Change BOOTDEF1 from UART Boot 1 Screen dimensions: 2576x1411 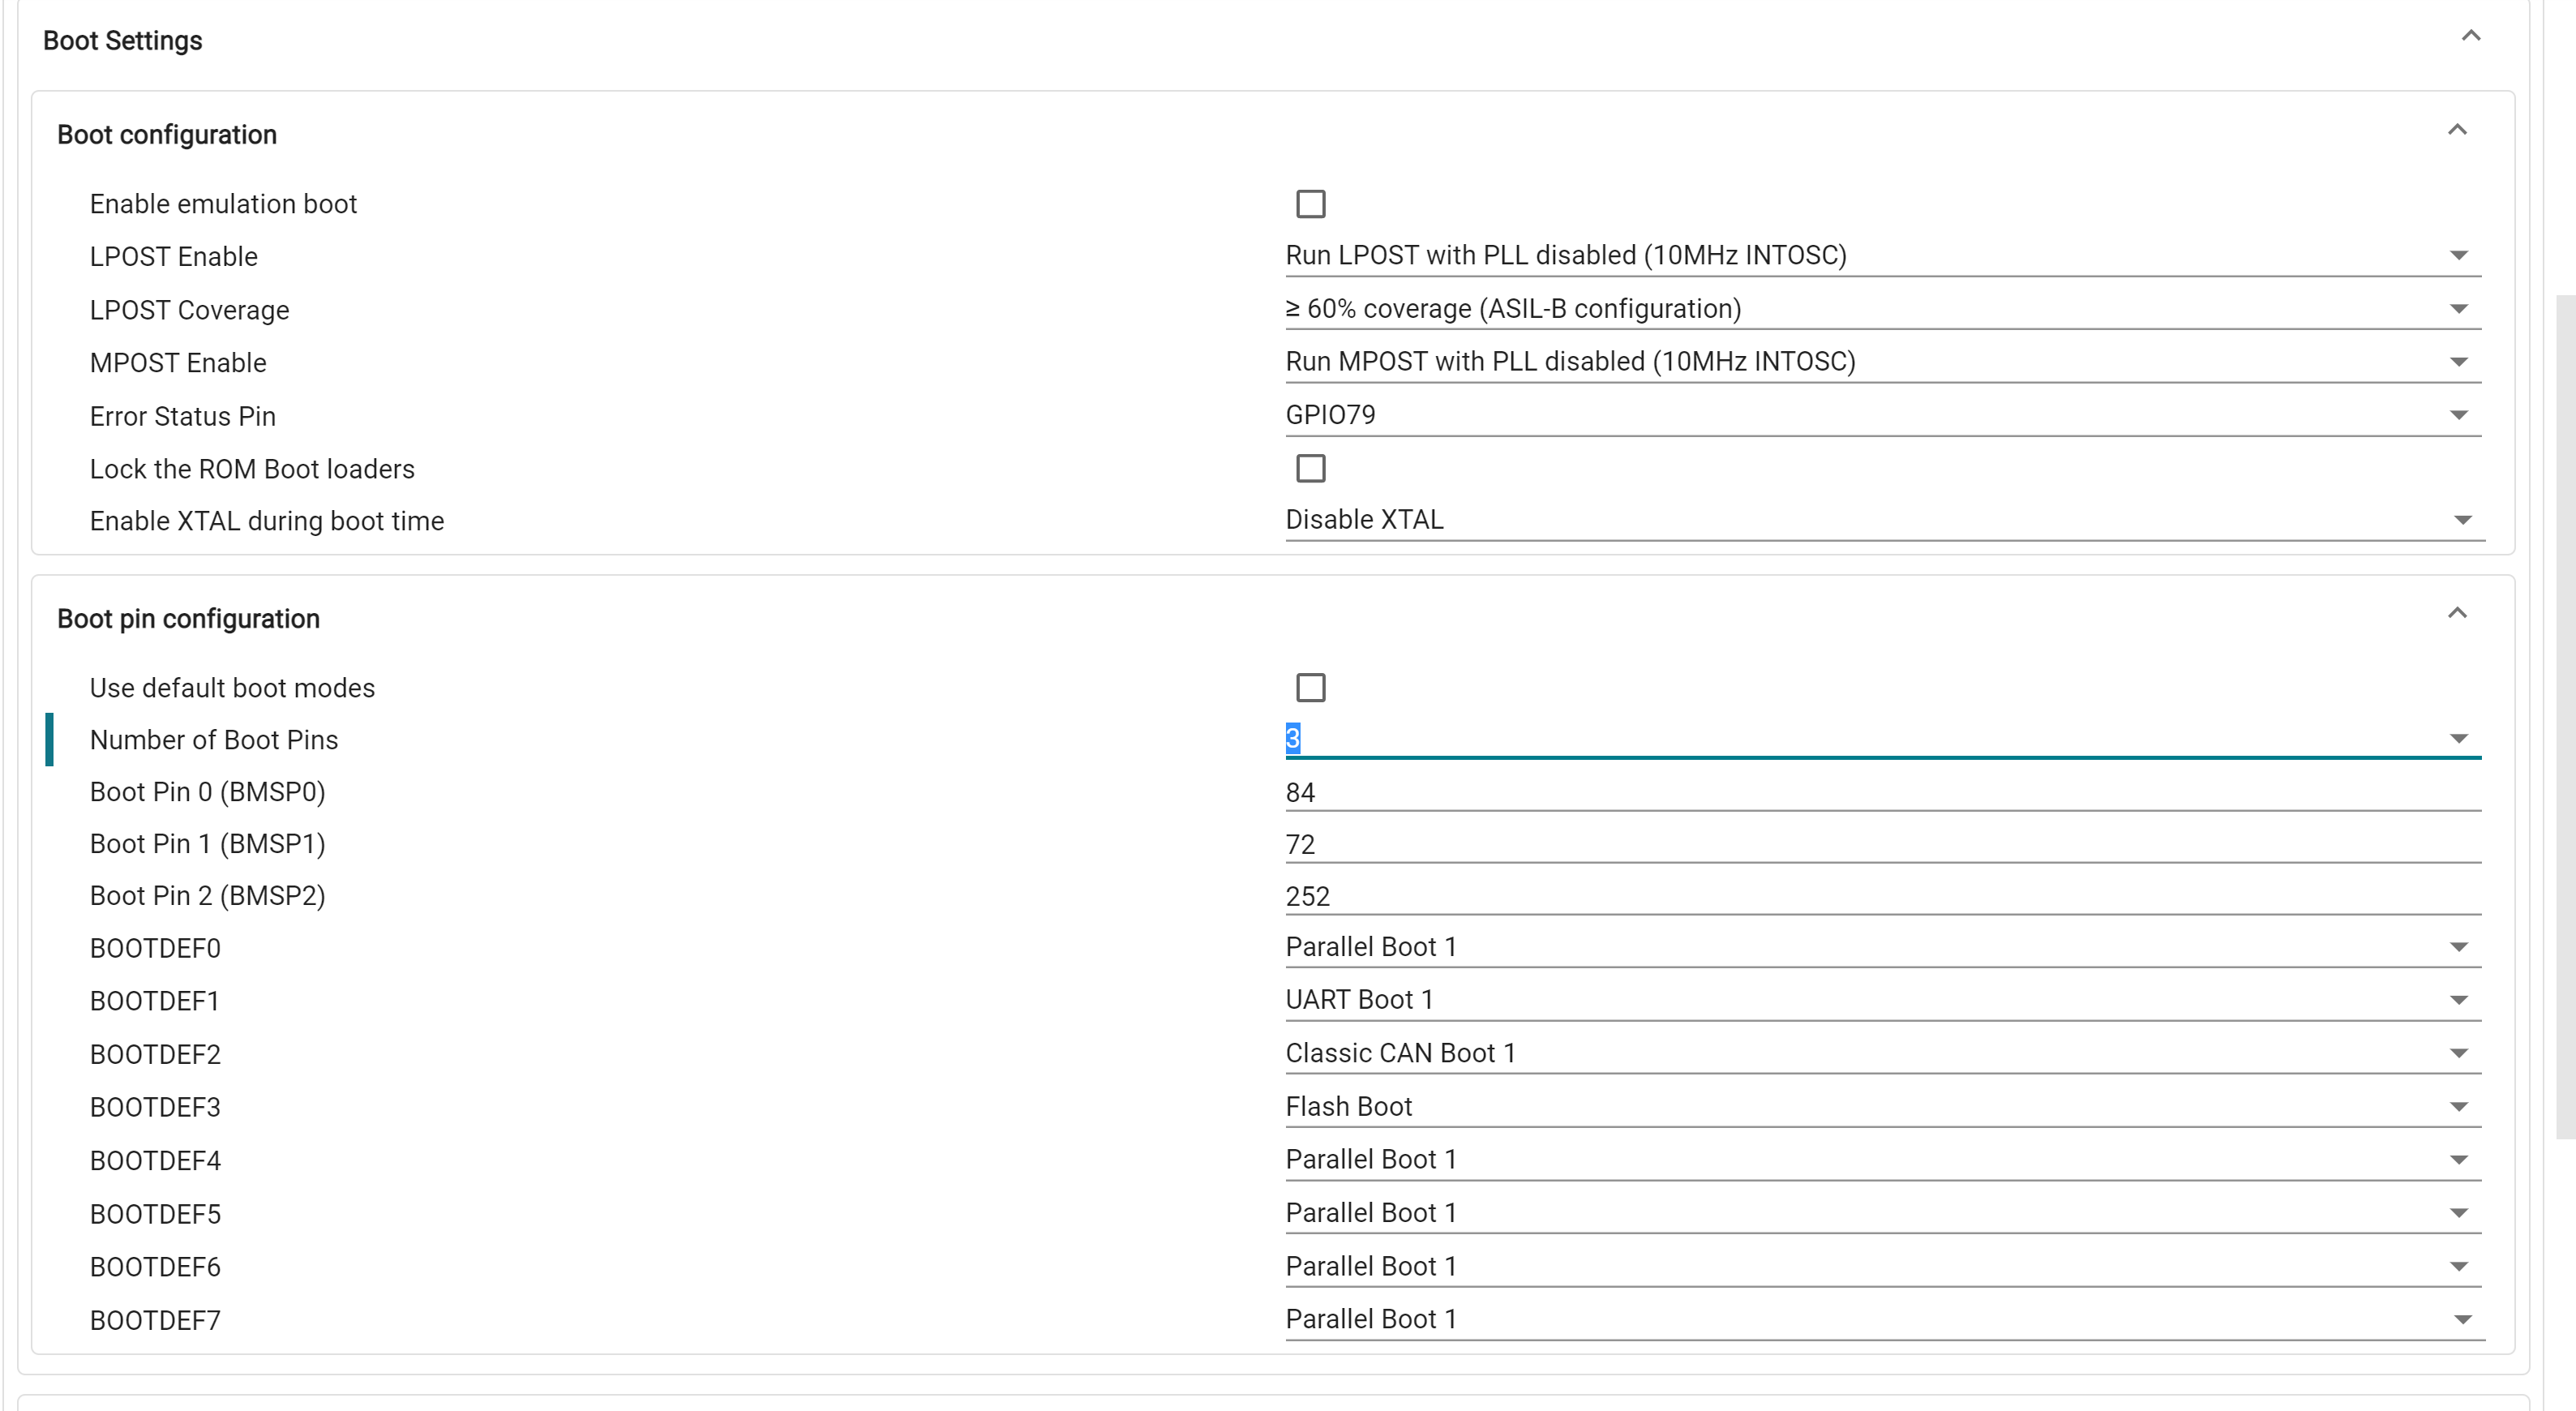[x=2461, y=1000]
